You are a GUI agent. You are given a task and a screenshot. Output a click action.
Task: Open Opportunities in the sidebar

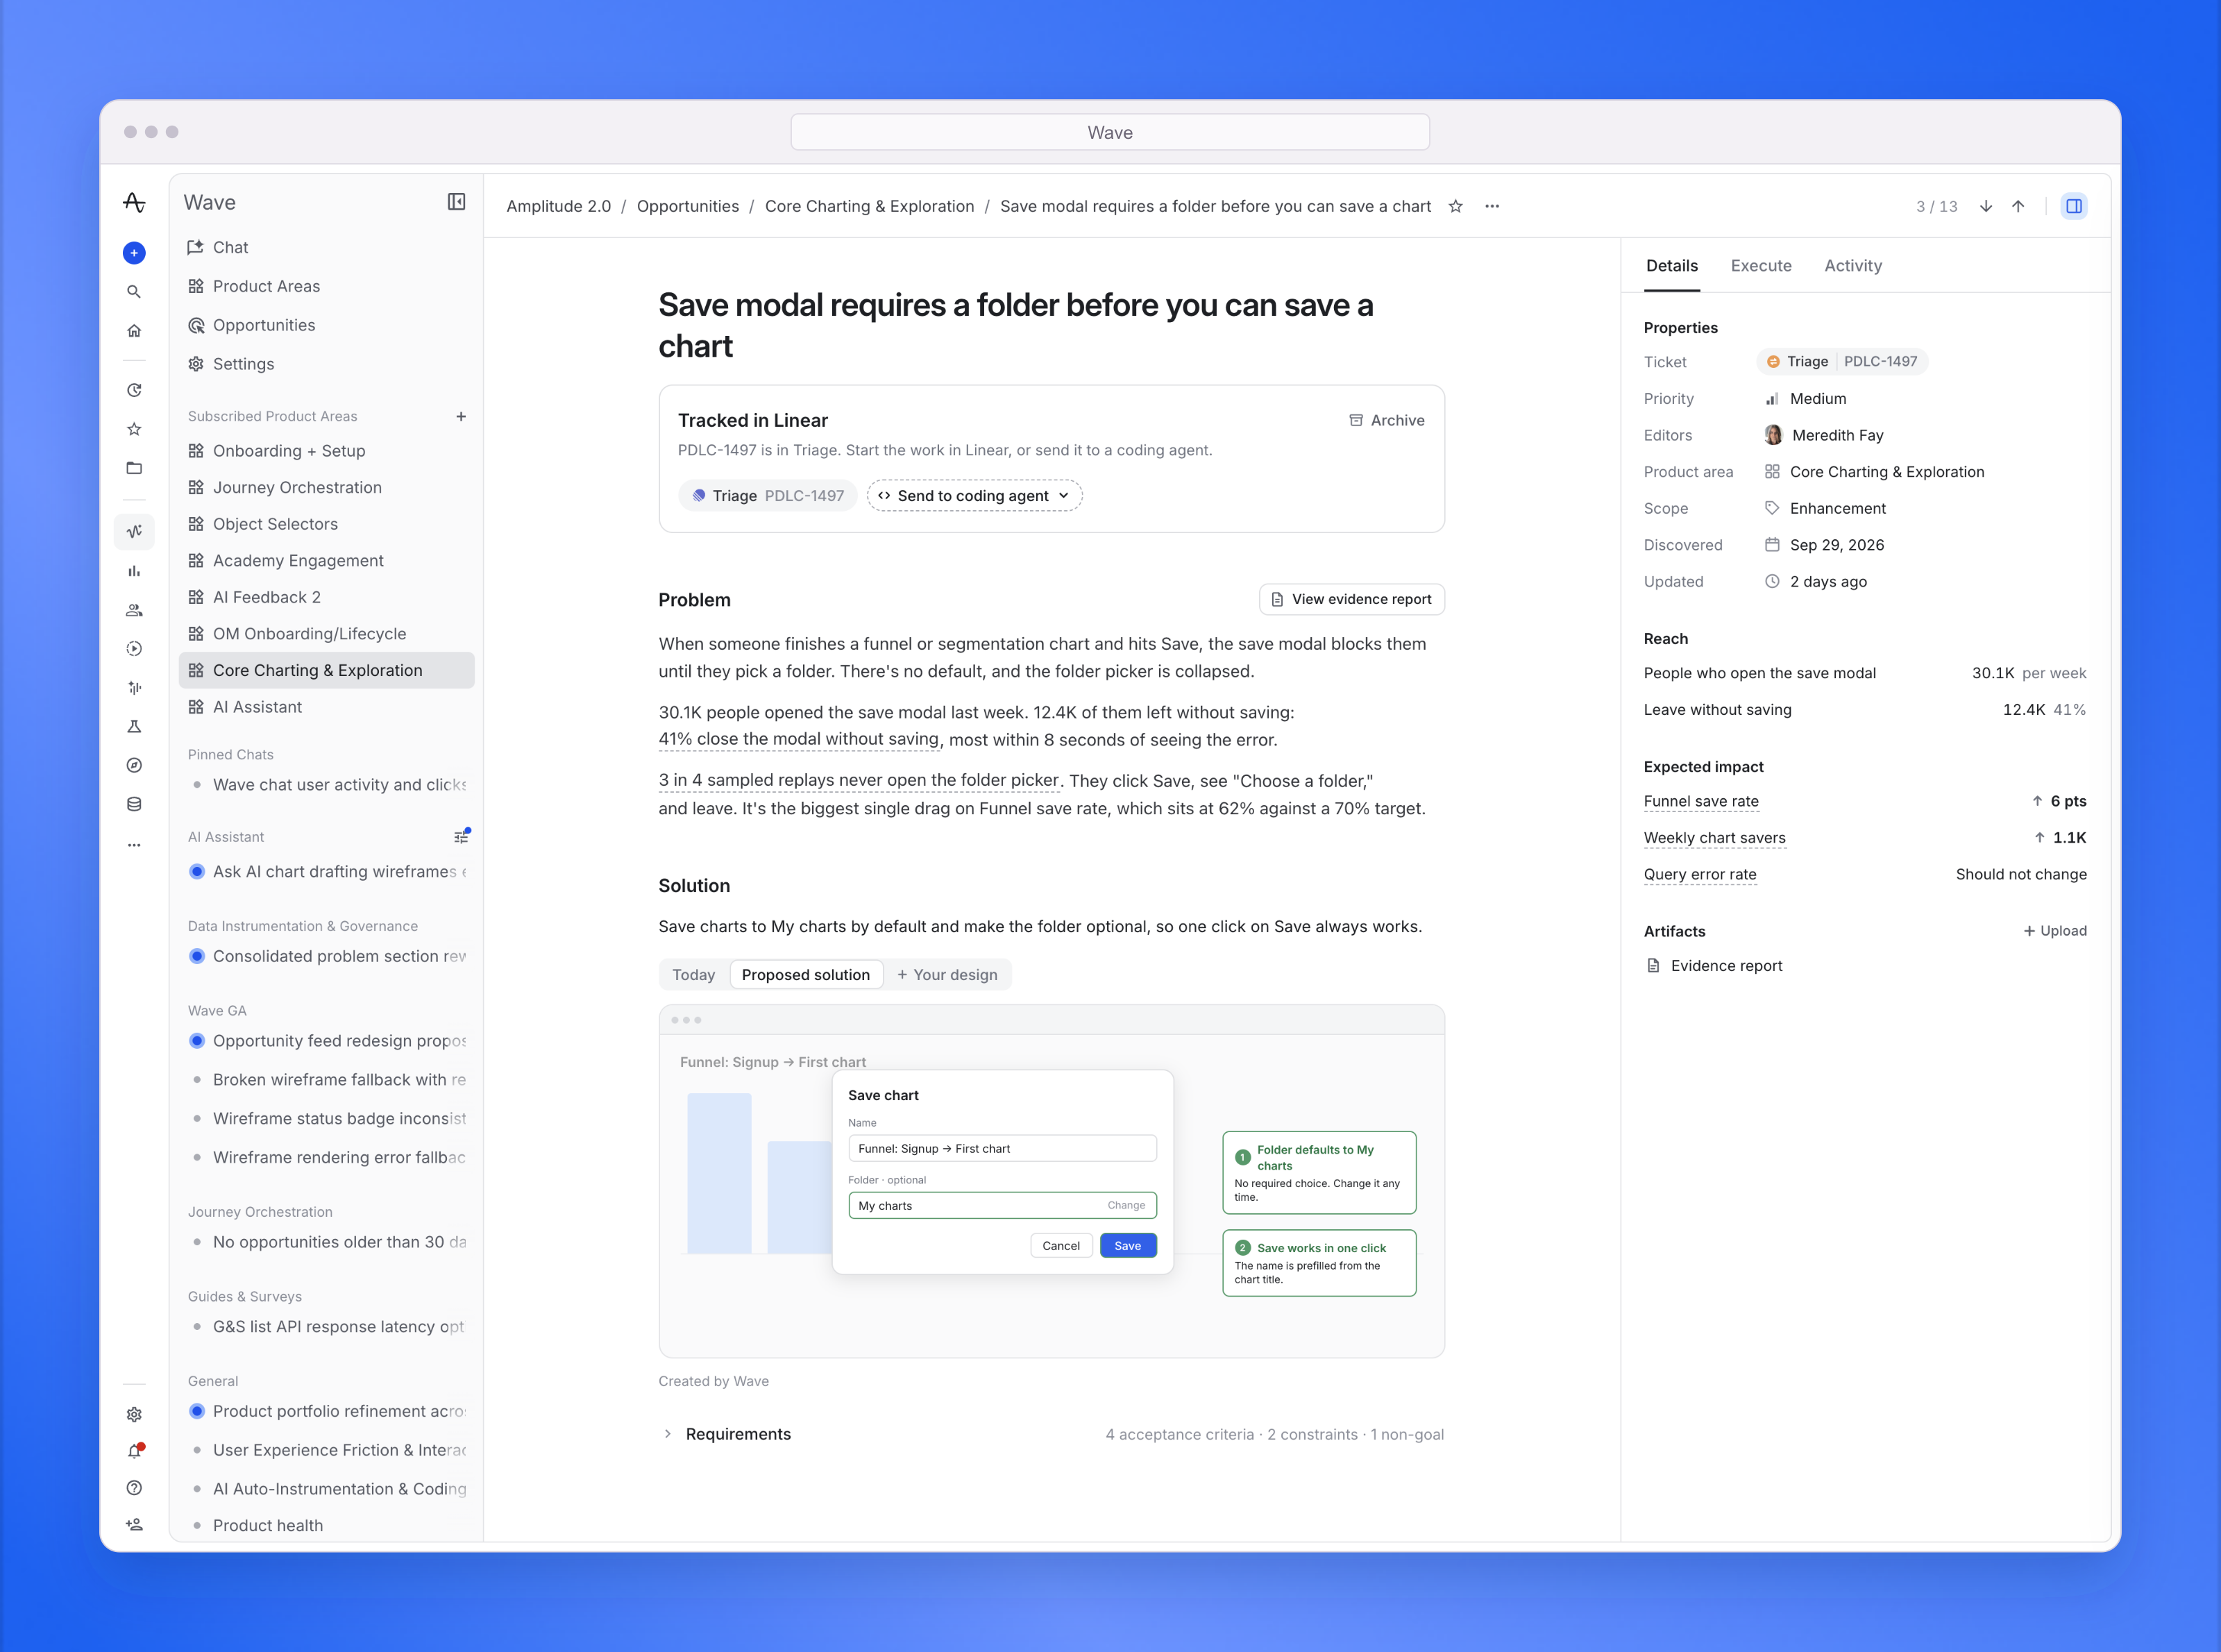[326, 325]
